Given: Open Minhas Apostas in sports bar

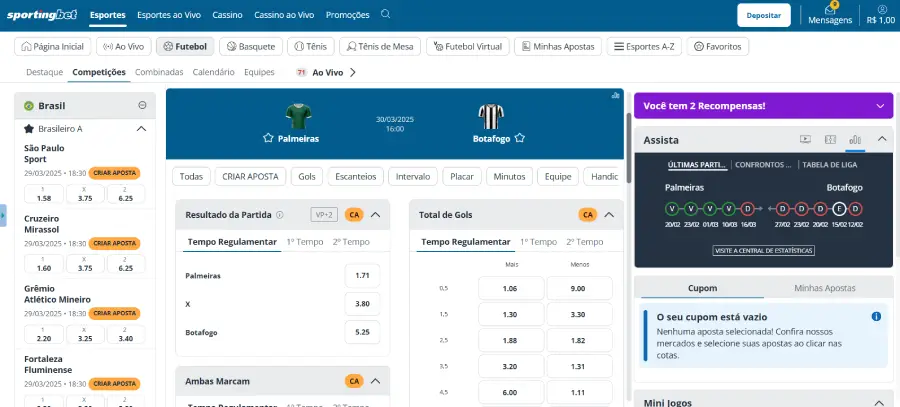Looking at the screenshot, I should pyautogui.click(x=558, y=46).
